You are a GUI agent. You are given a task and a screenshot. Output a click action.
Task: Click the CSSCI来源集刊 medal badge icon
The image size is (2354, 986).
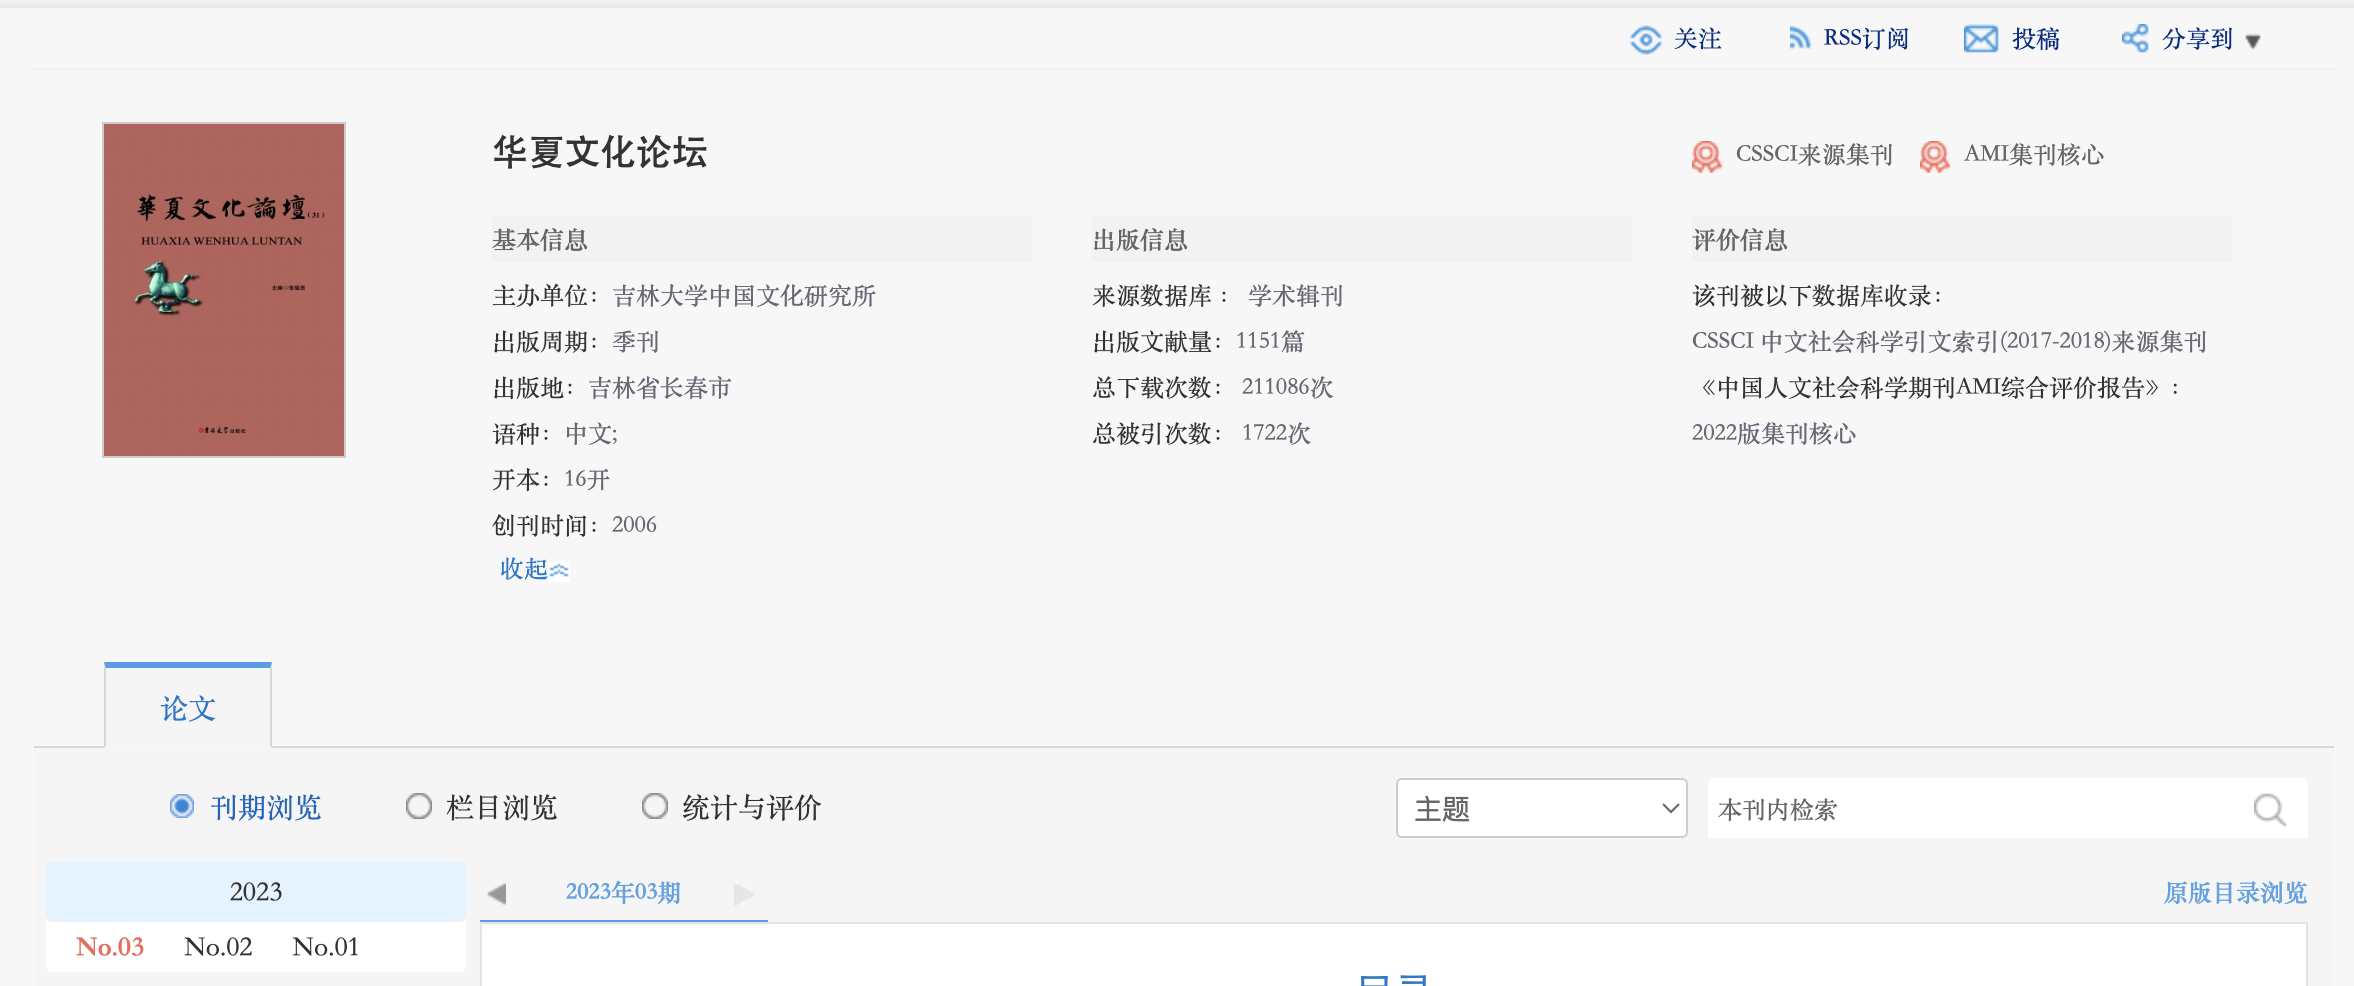point(1706,156)
